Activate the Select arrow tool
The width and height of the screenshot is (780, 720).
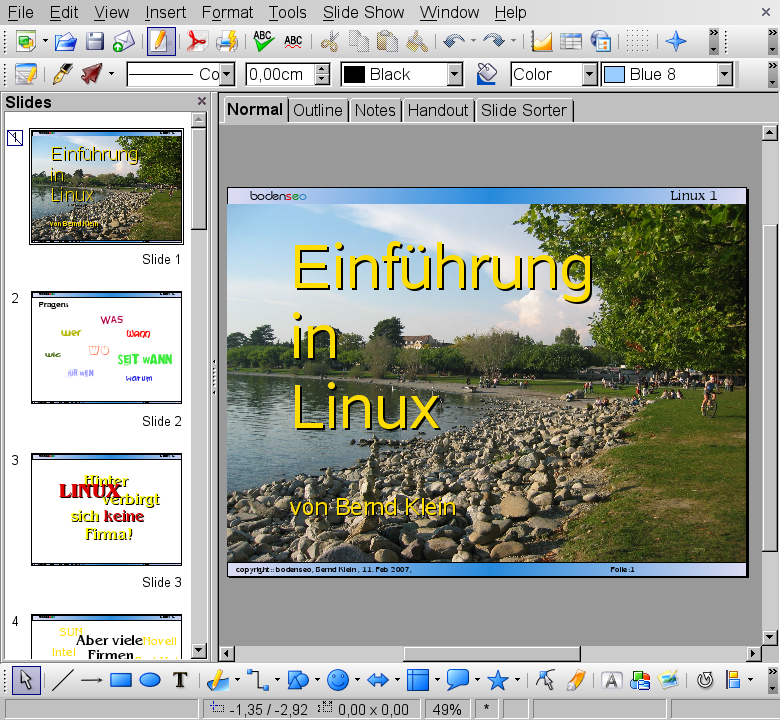coord(26,680)
